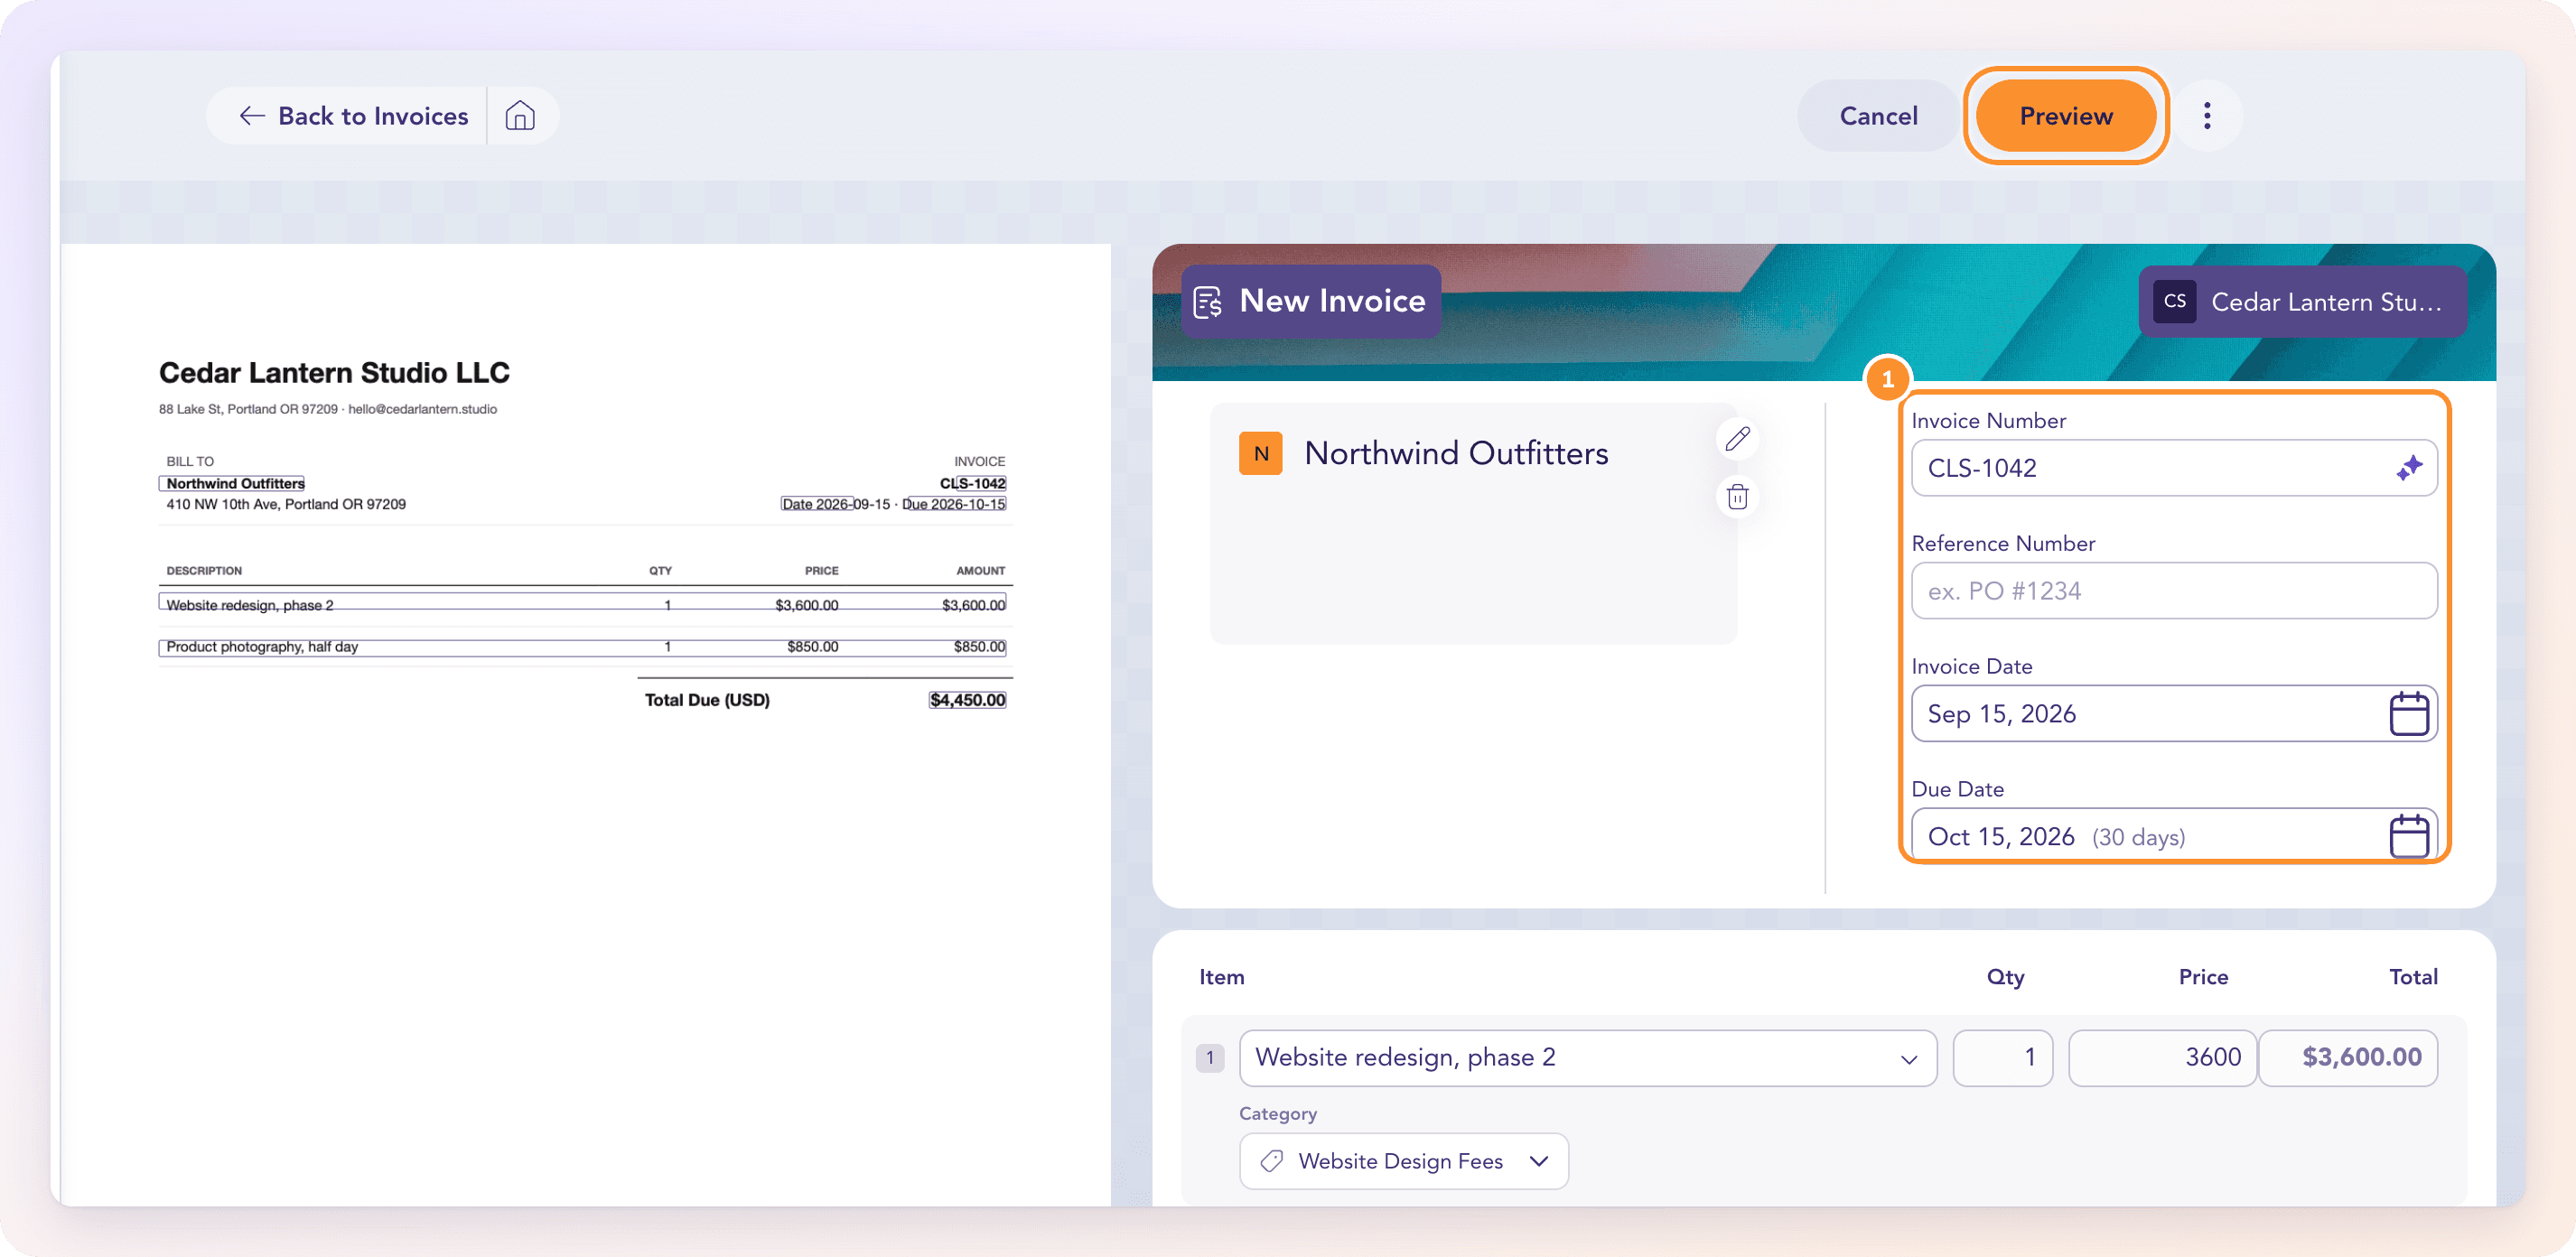
Task: Open the Due Date calendar picker
Action: (2409, 836)
